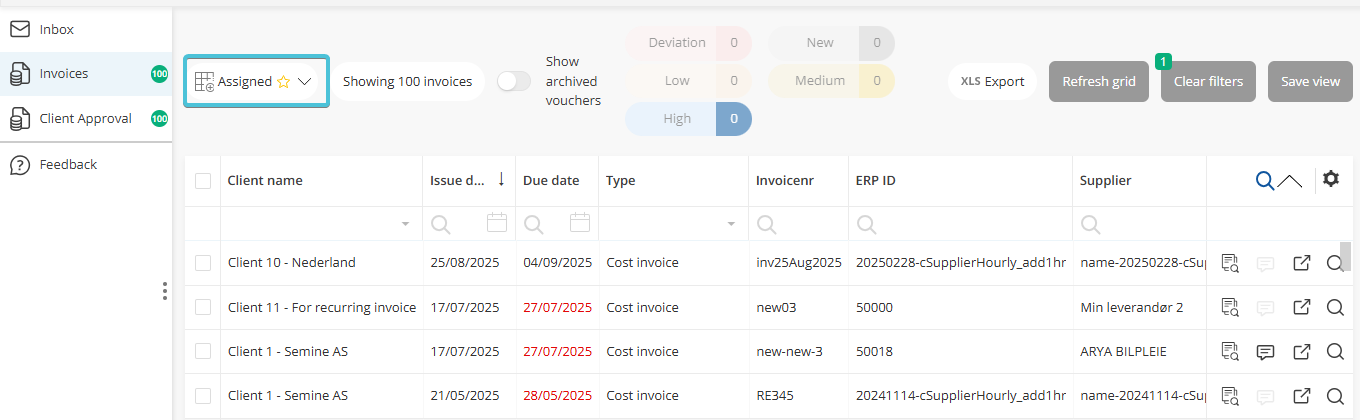1360x420 pixels.
Task: Click the magnifier icon on the RE345 row
Action: 1334,396
